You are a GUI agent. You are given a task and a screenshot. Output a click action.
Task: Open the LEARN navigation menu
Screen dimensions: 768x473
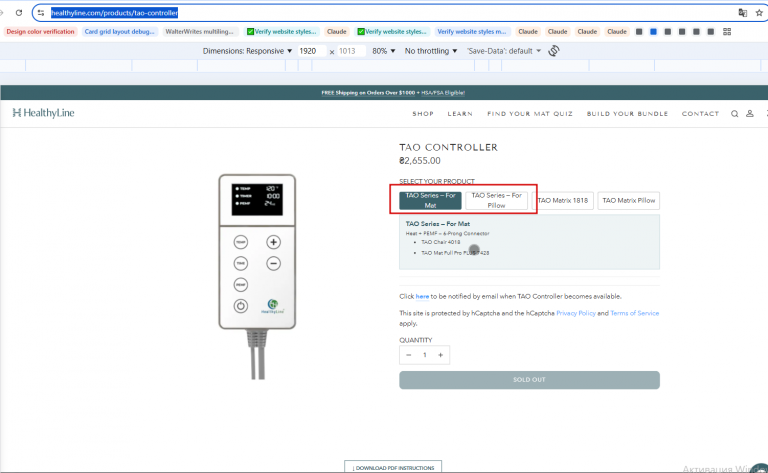[x=460, y=114]
